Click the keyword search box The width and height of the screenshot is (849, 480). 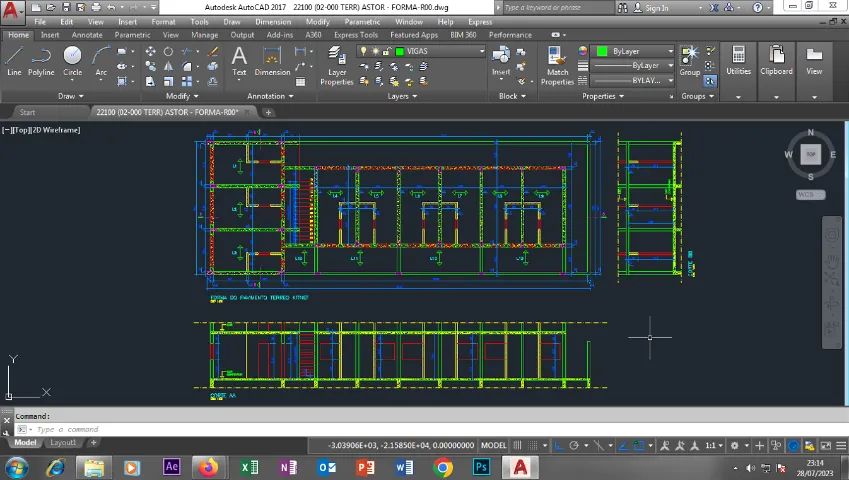tap(558, 8)
